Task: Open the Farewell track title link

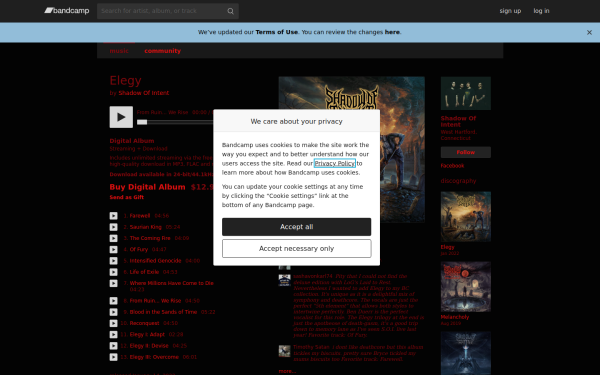Action: pyautogui.click(x=140, y=216)
